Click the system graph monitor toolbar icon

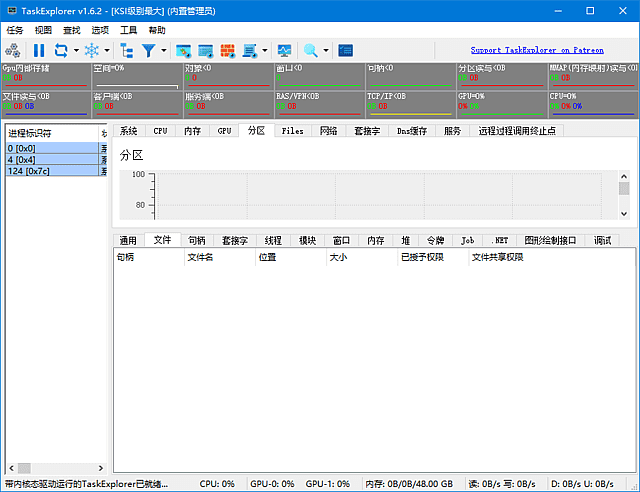pyautogui.click(x=285, y=50)
